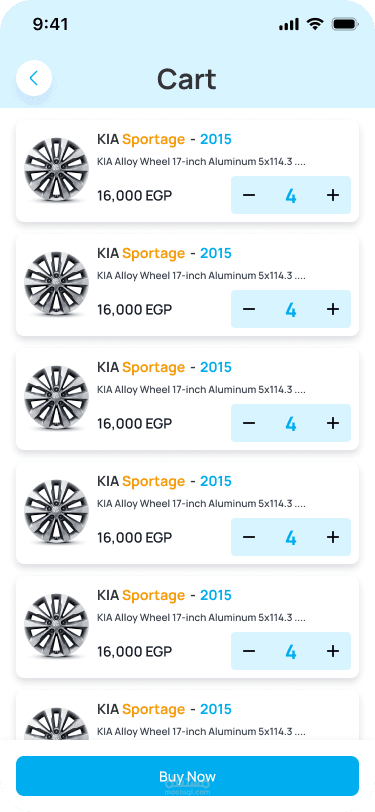Click plus icon on fifth cart item
Image resolution: width=375 pixels, height=812 pixels.
(x=333, y=651)
